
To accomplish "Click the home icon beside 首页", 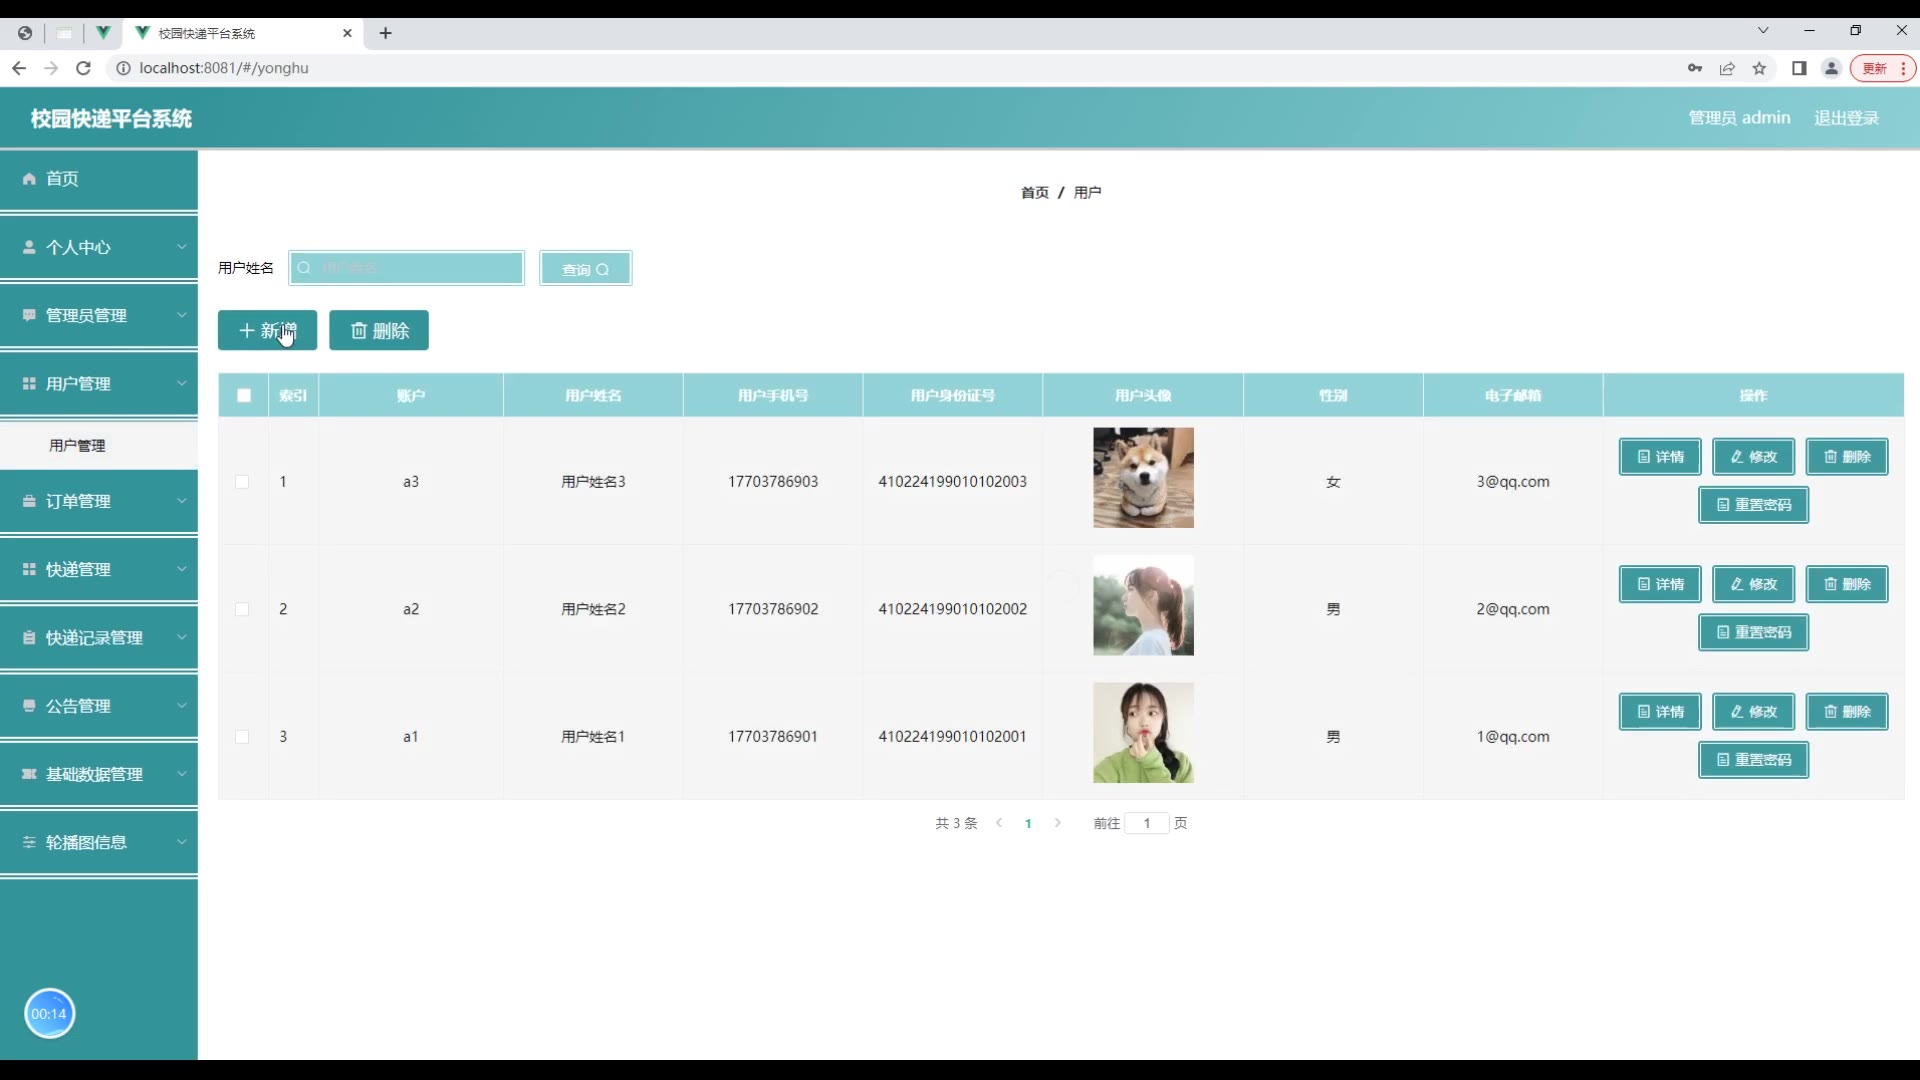I will tap(29, 179).
